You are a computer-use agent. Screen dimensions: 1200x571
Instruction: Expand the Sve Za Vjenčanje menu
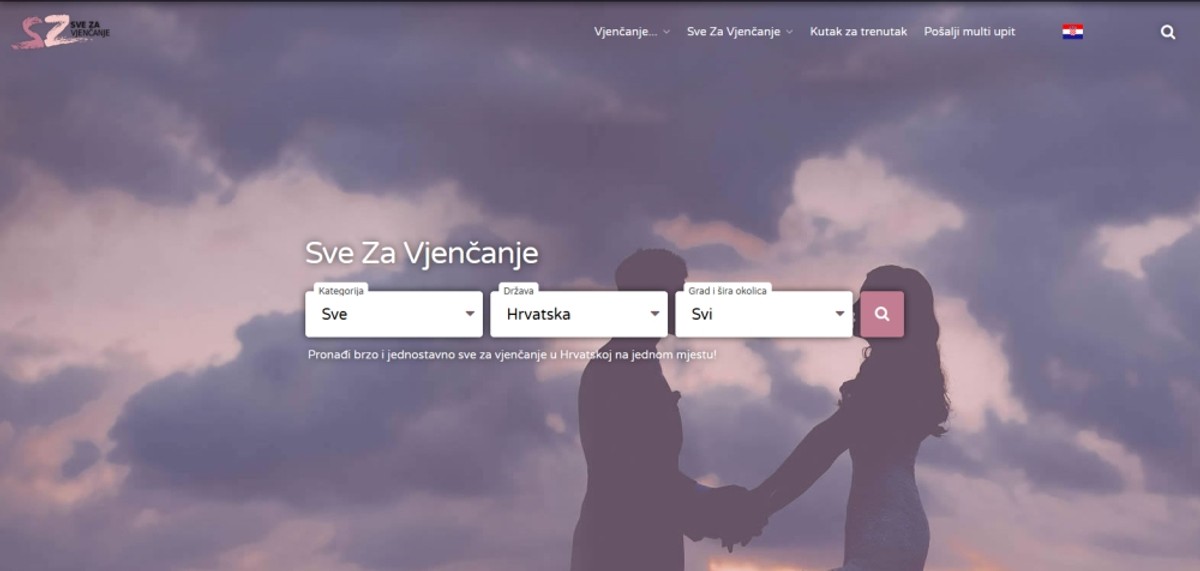[x=740, y=32]
